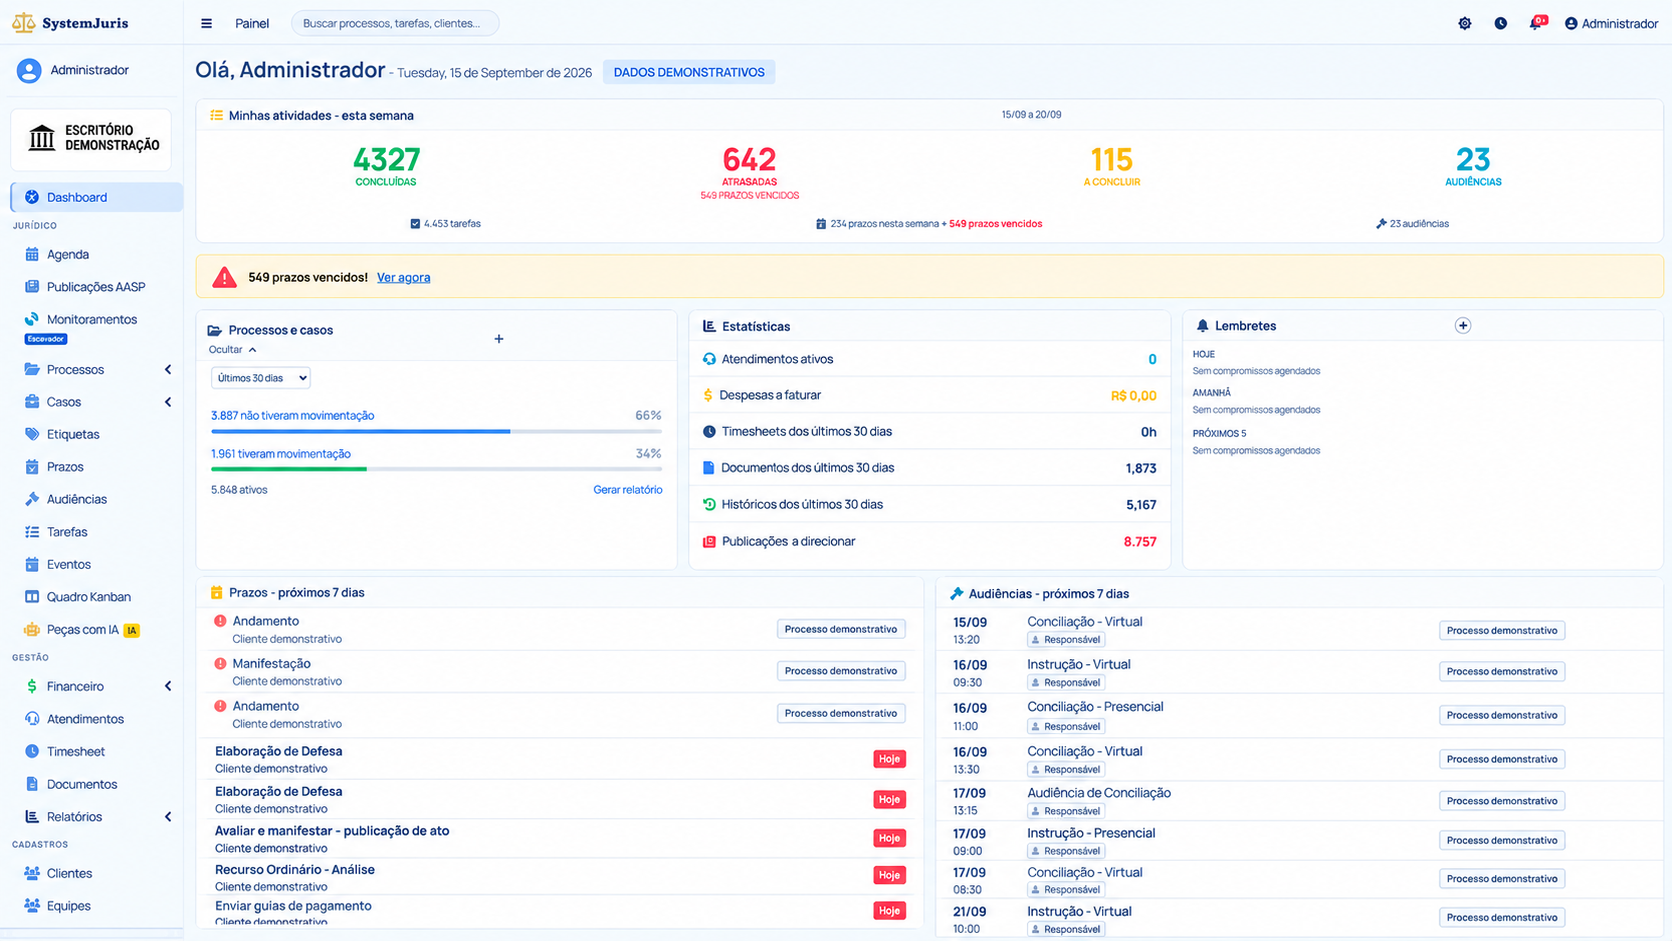The width and height of the screenshot is (1672, 941).
Task: Click the search field Buscar processos
Action: [x=394, y=23]
